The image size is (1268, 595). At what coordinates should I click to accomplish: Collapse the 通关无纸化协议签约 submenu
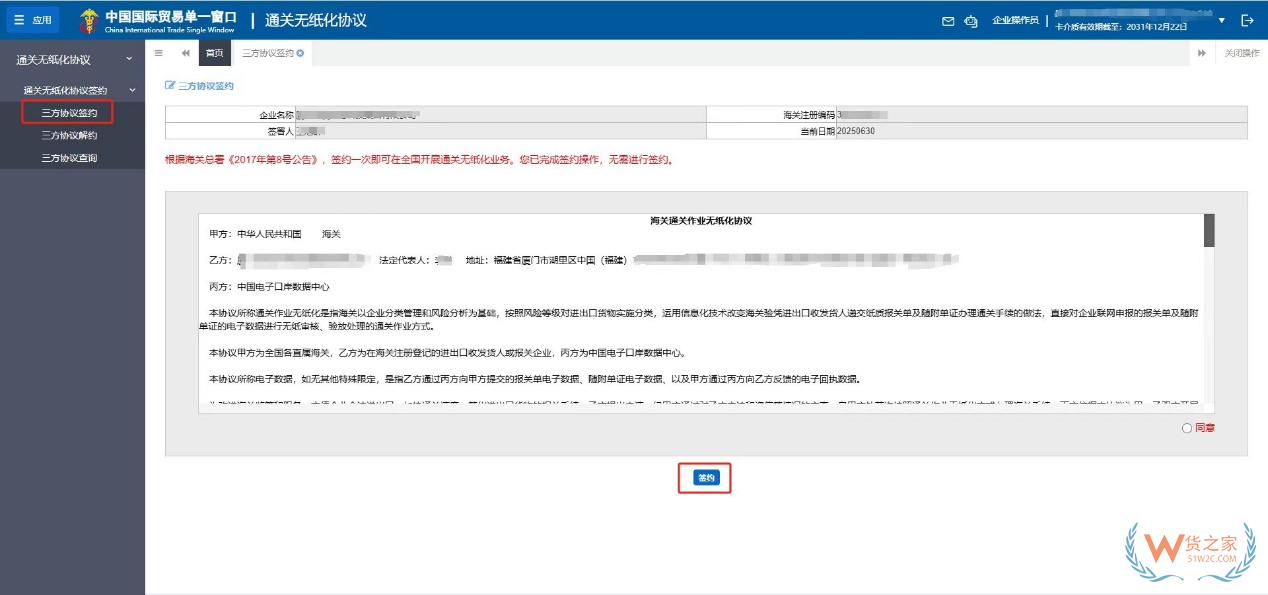[x=131, y=87]
